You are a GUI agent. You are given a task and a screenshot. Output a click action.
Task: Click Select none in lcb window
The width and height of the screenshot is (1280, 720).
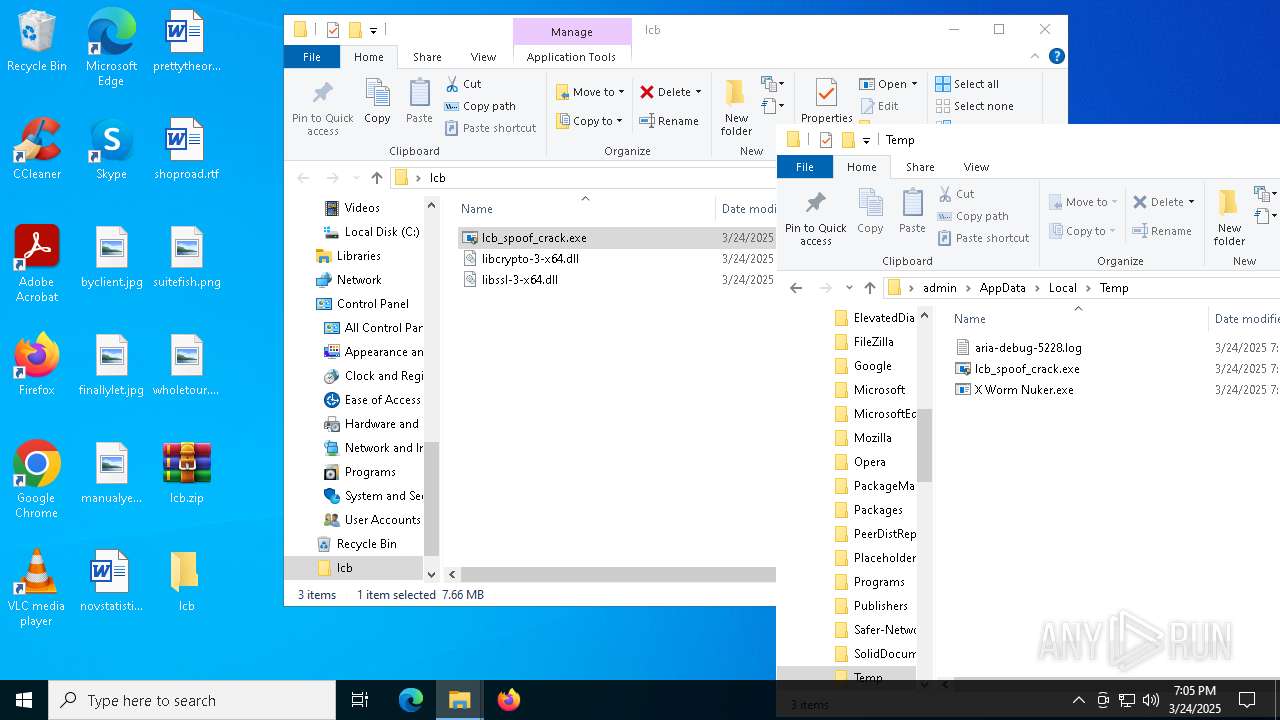[974, 106]
